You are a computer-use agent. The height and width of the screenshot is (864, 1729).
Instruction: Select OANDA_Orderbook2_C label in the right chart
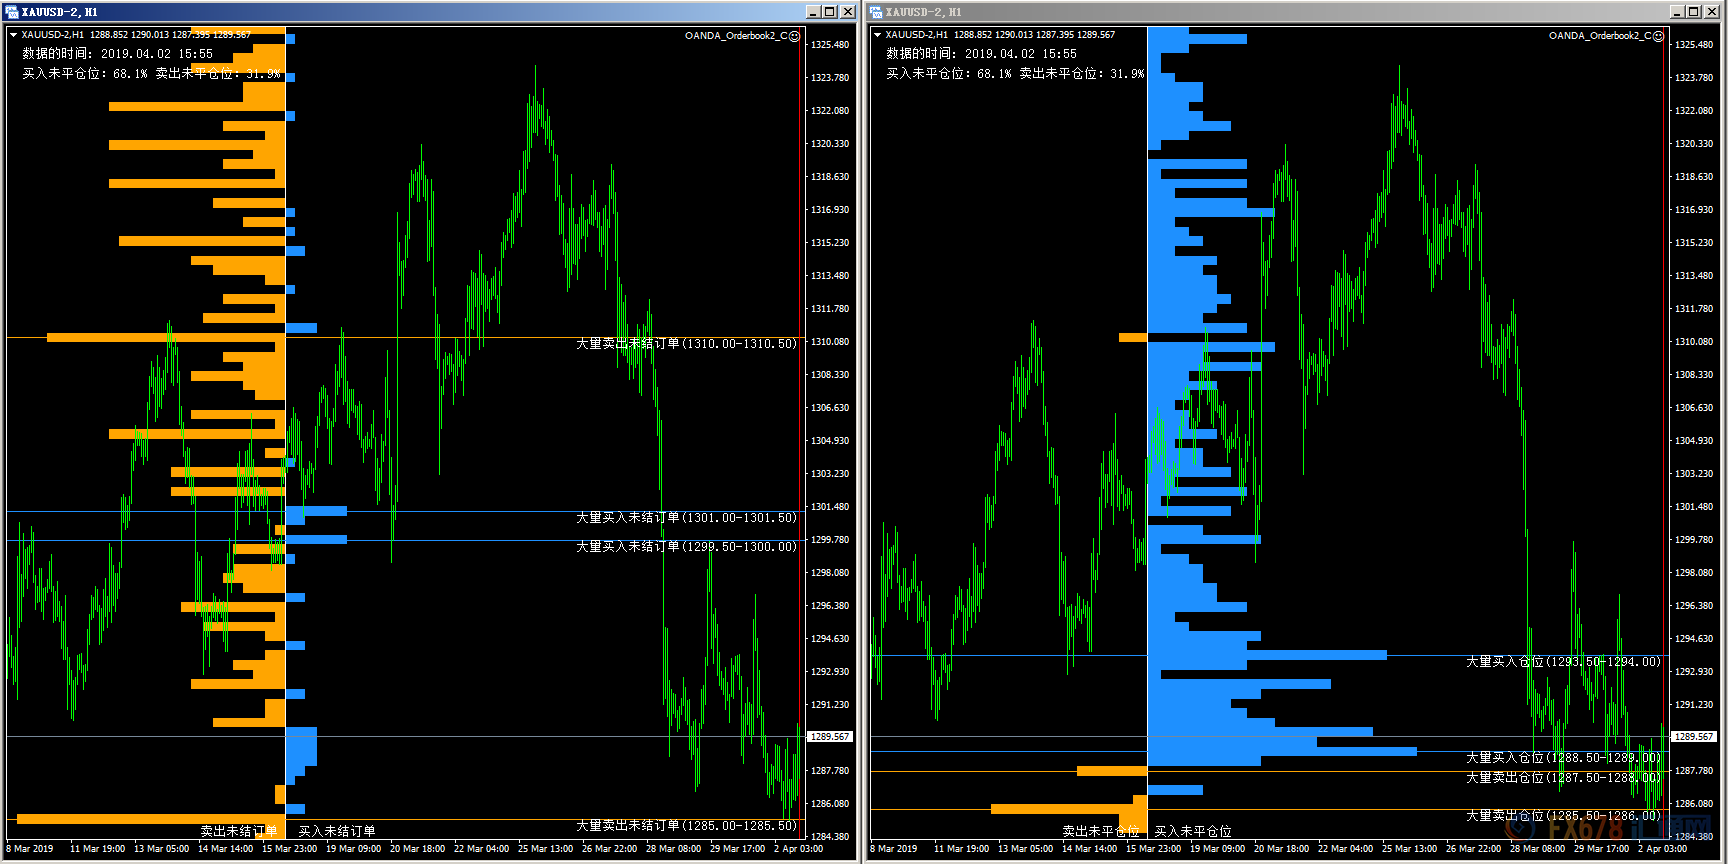click(1600, 36)
